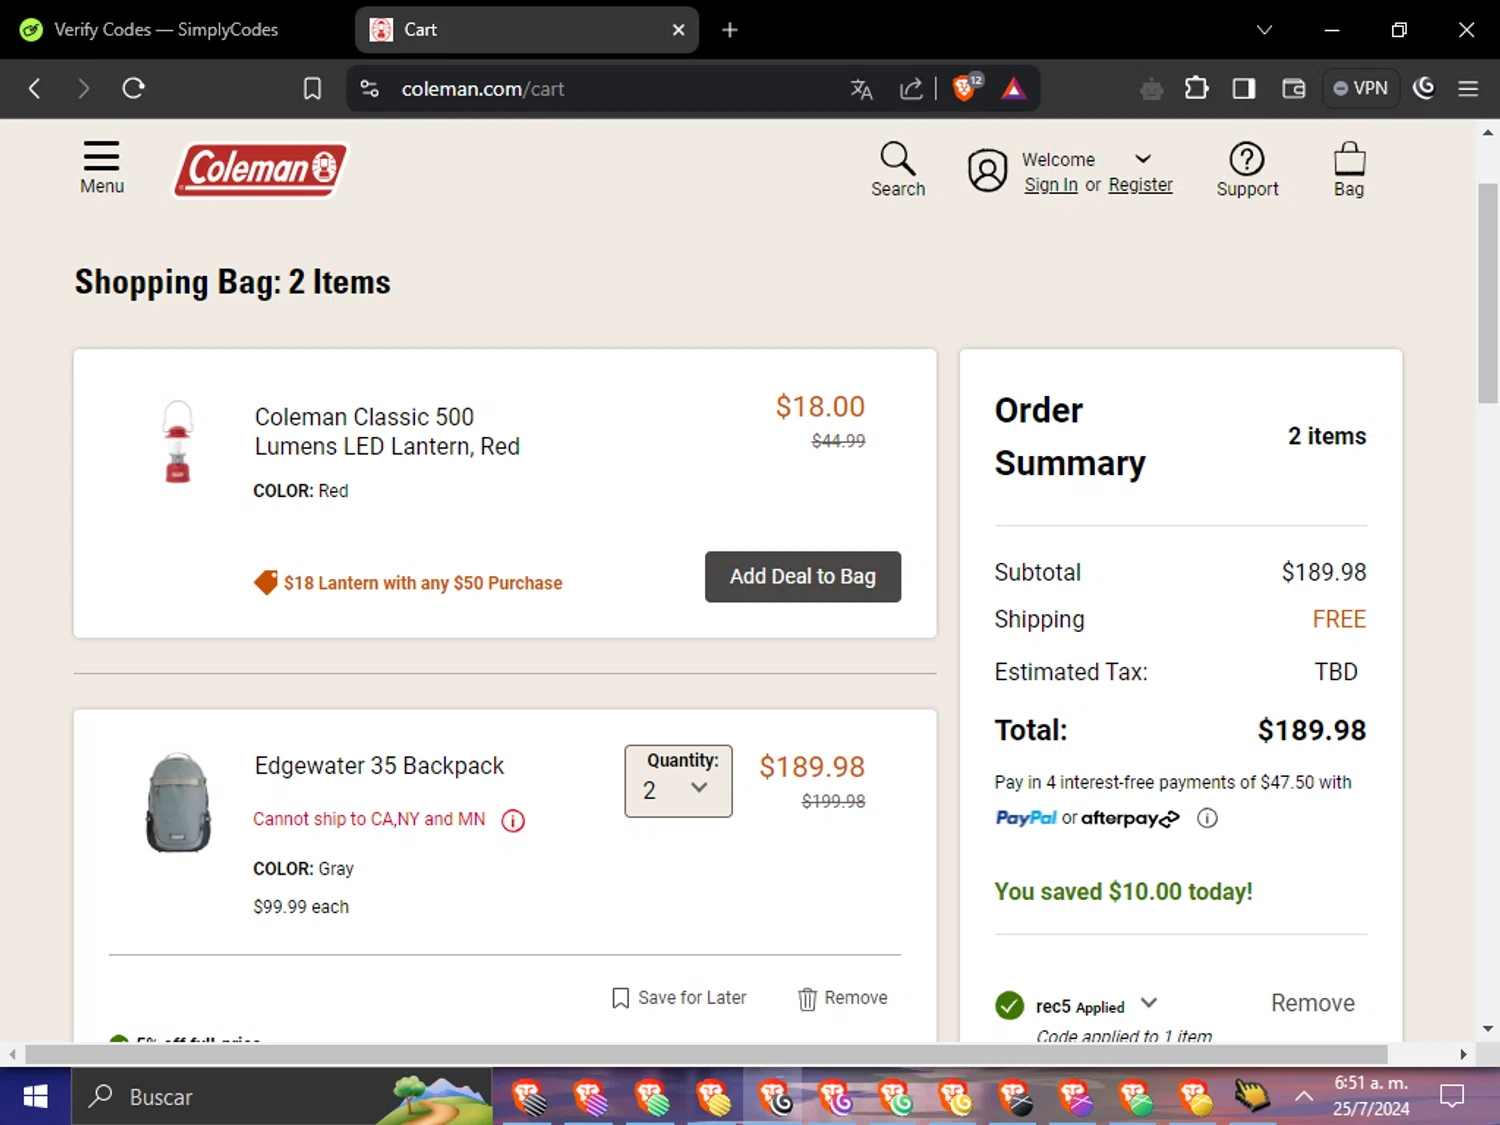1500x1125 pixels.
Task: Click the taskbar Buscar search box
Action: [x=281, y=1097]
